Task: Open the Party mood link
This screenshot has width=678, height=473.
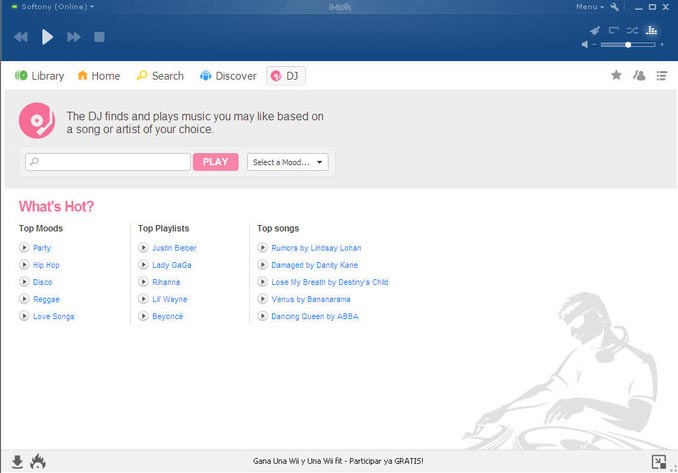Action: (x=42, y=248)
